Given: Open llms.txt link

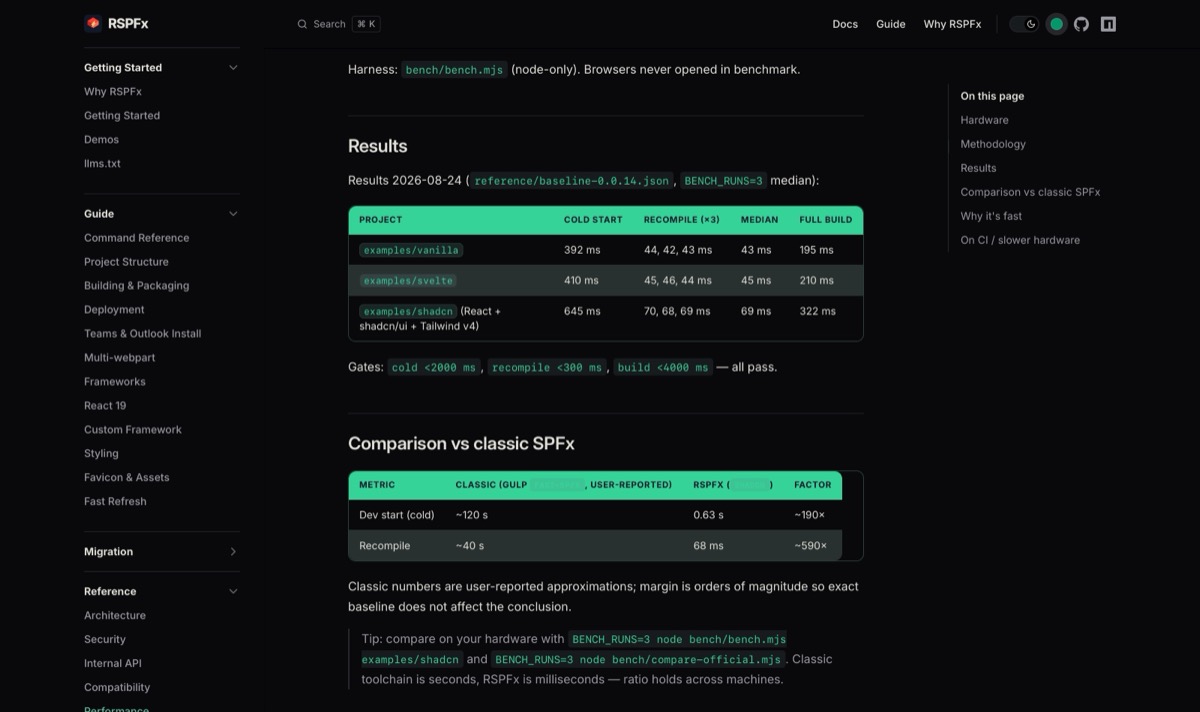Looking at the screenshot, I should pos(102,164).
